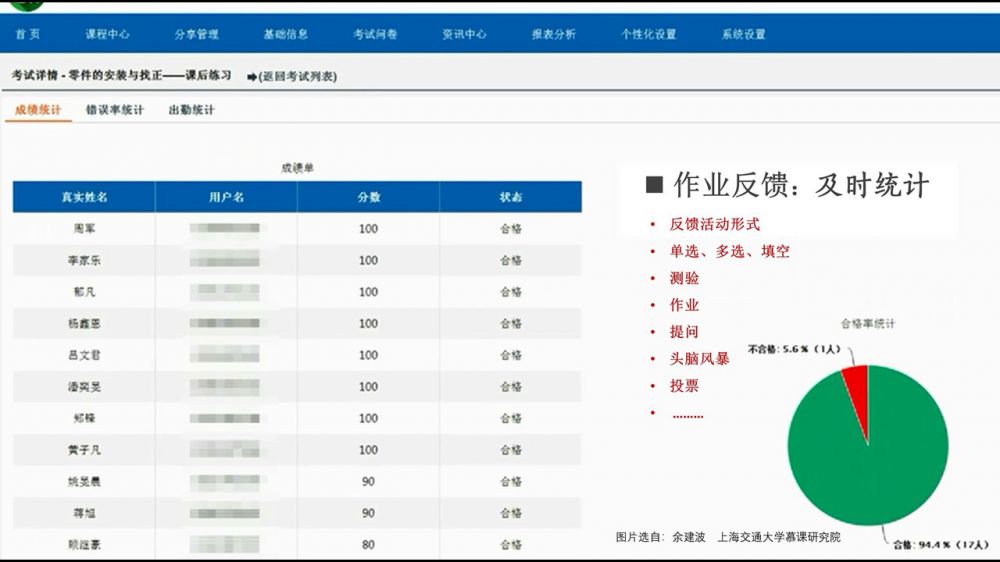Open 个性化设置 in the navigation bar
The width and height of the screenshot is (1000, 562).
648,34
